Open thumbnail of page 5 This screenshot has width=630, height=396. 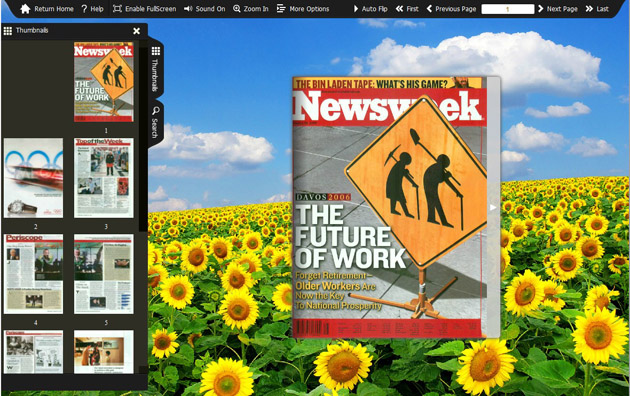tap(104, 274)
